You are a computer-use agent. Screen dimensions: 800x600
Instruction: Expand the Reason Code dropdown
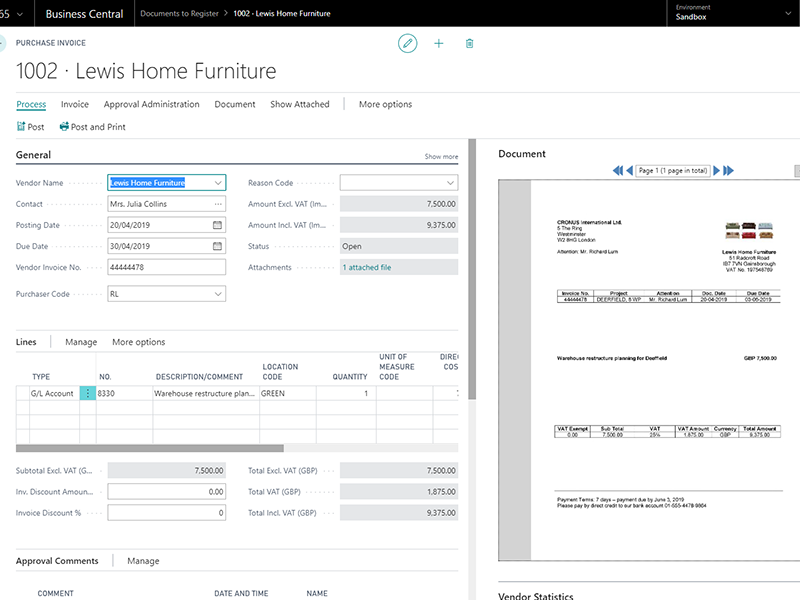pos(451,183)
